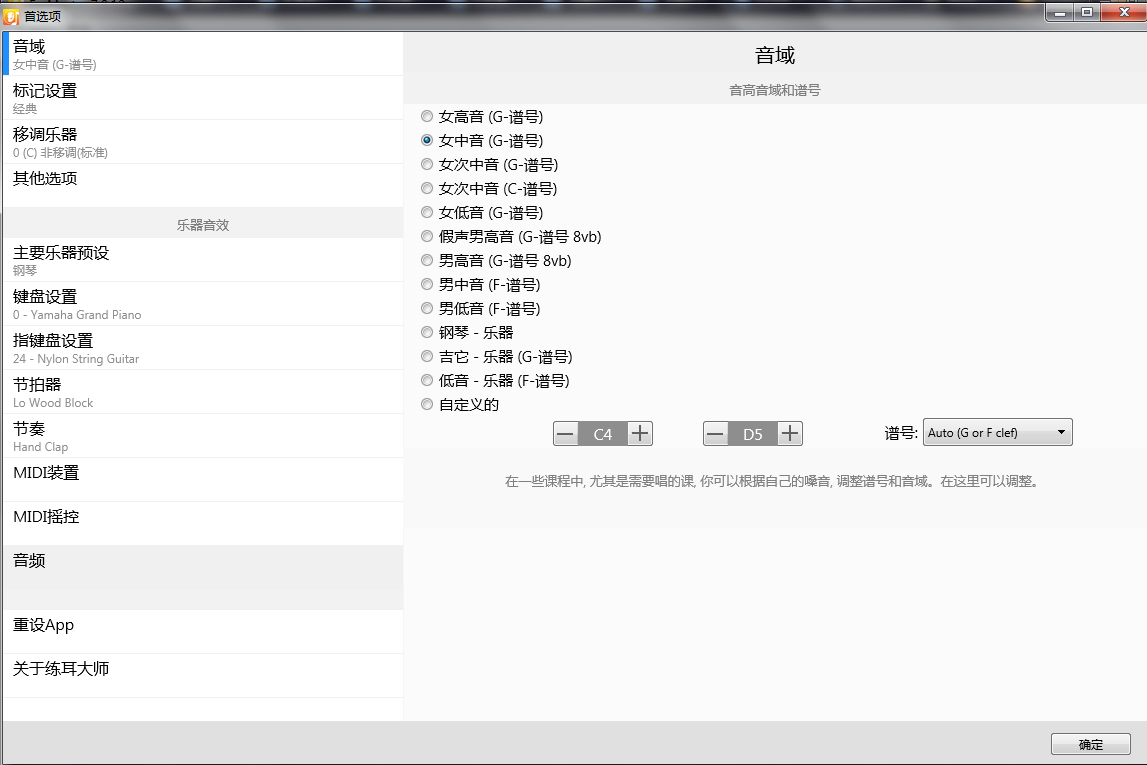Open the 谱号 clef dropdown
This screenshot has width=1147, height=765.
(997, 433)
